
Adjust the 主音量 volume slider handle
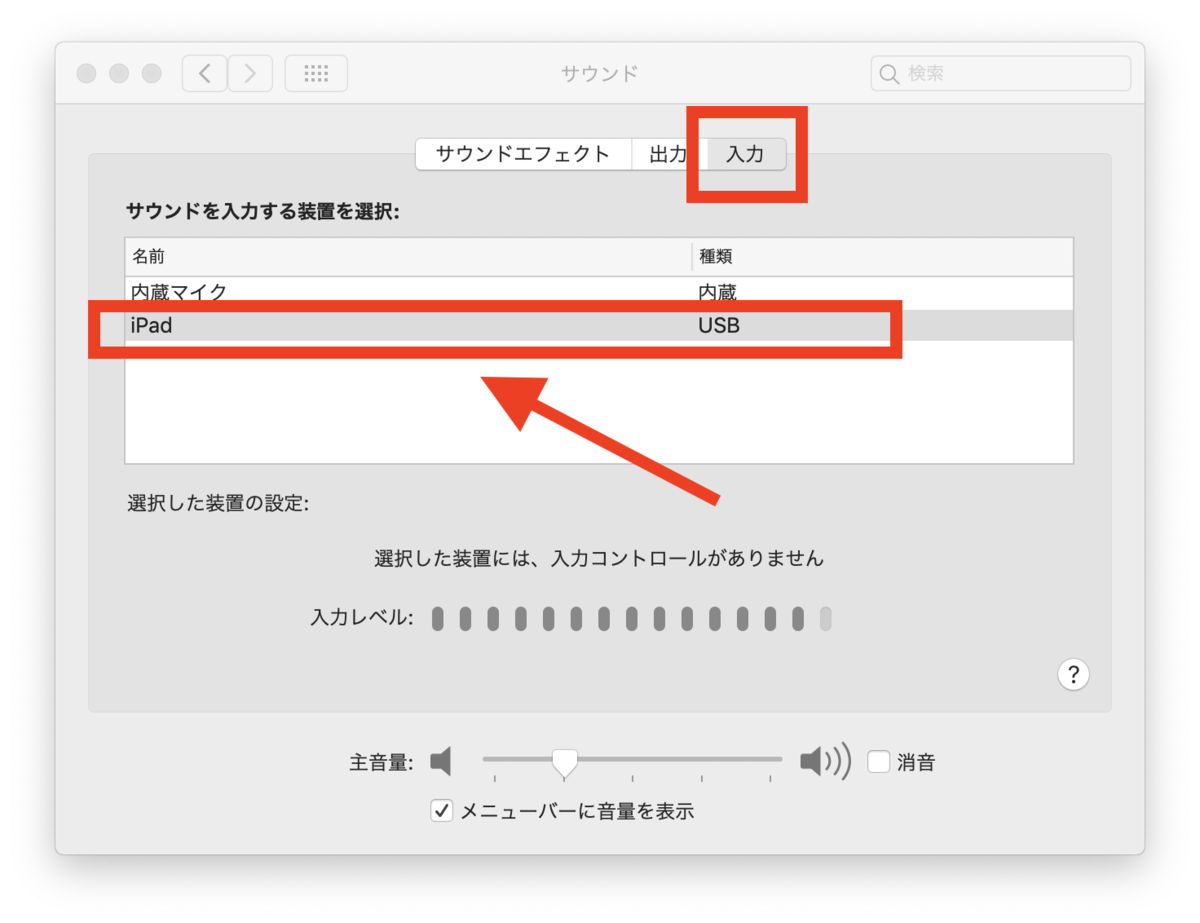coord(566,761)
